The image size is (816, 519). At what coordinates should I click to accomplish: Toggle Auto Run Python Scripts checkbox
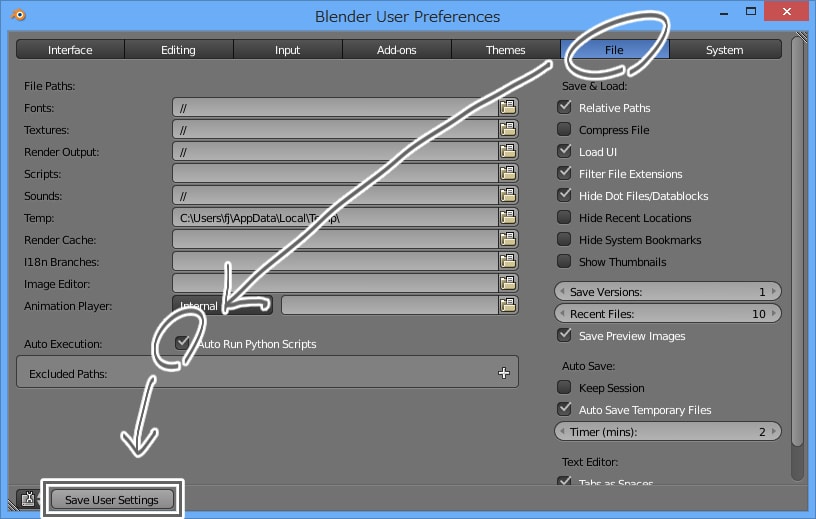click(182, 343)
